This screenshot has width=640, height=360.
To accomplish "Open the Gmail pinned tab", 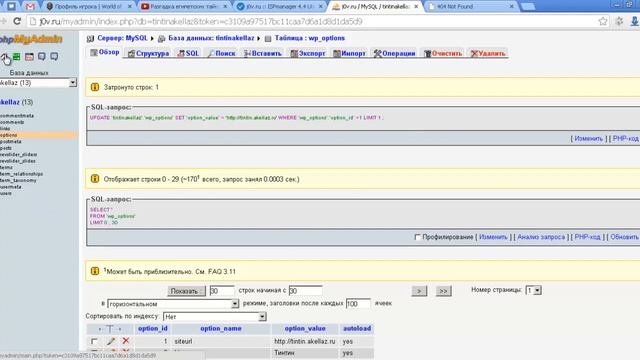I will coord(30,7).
